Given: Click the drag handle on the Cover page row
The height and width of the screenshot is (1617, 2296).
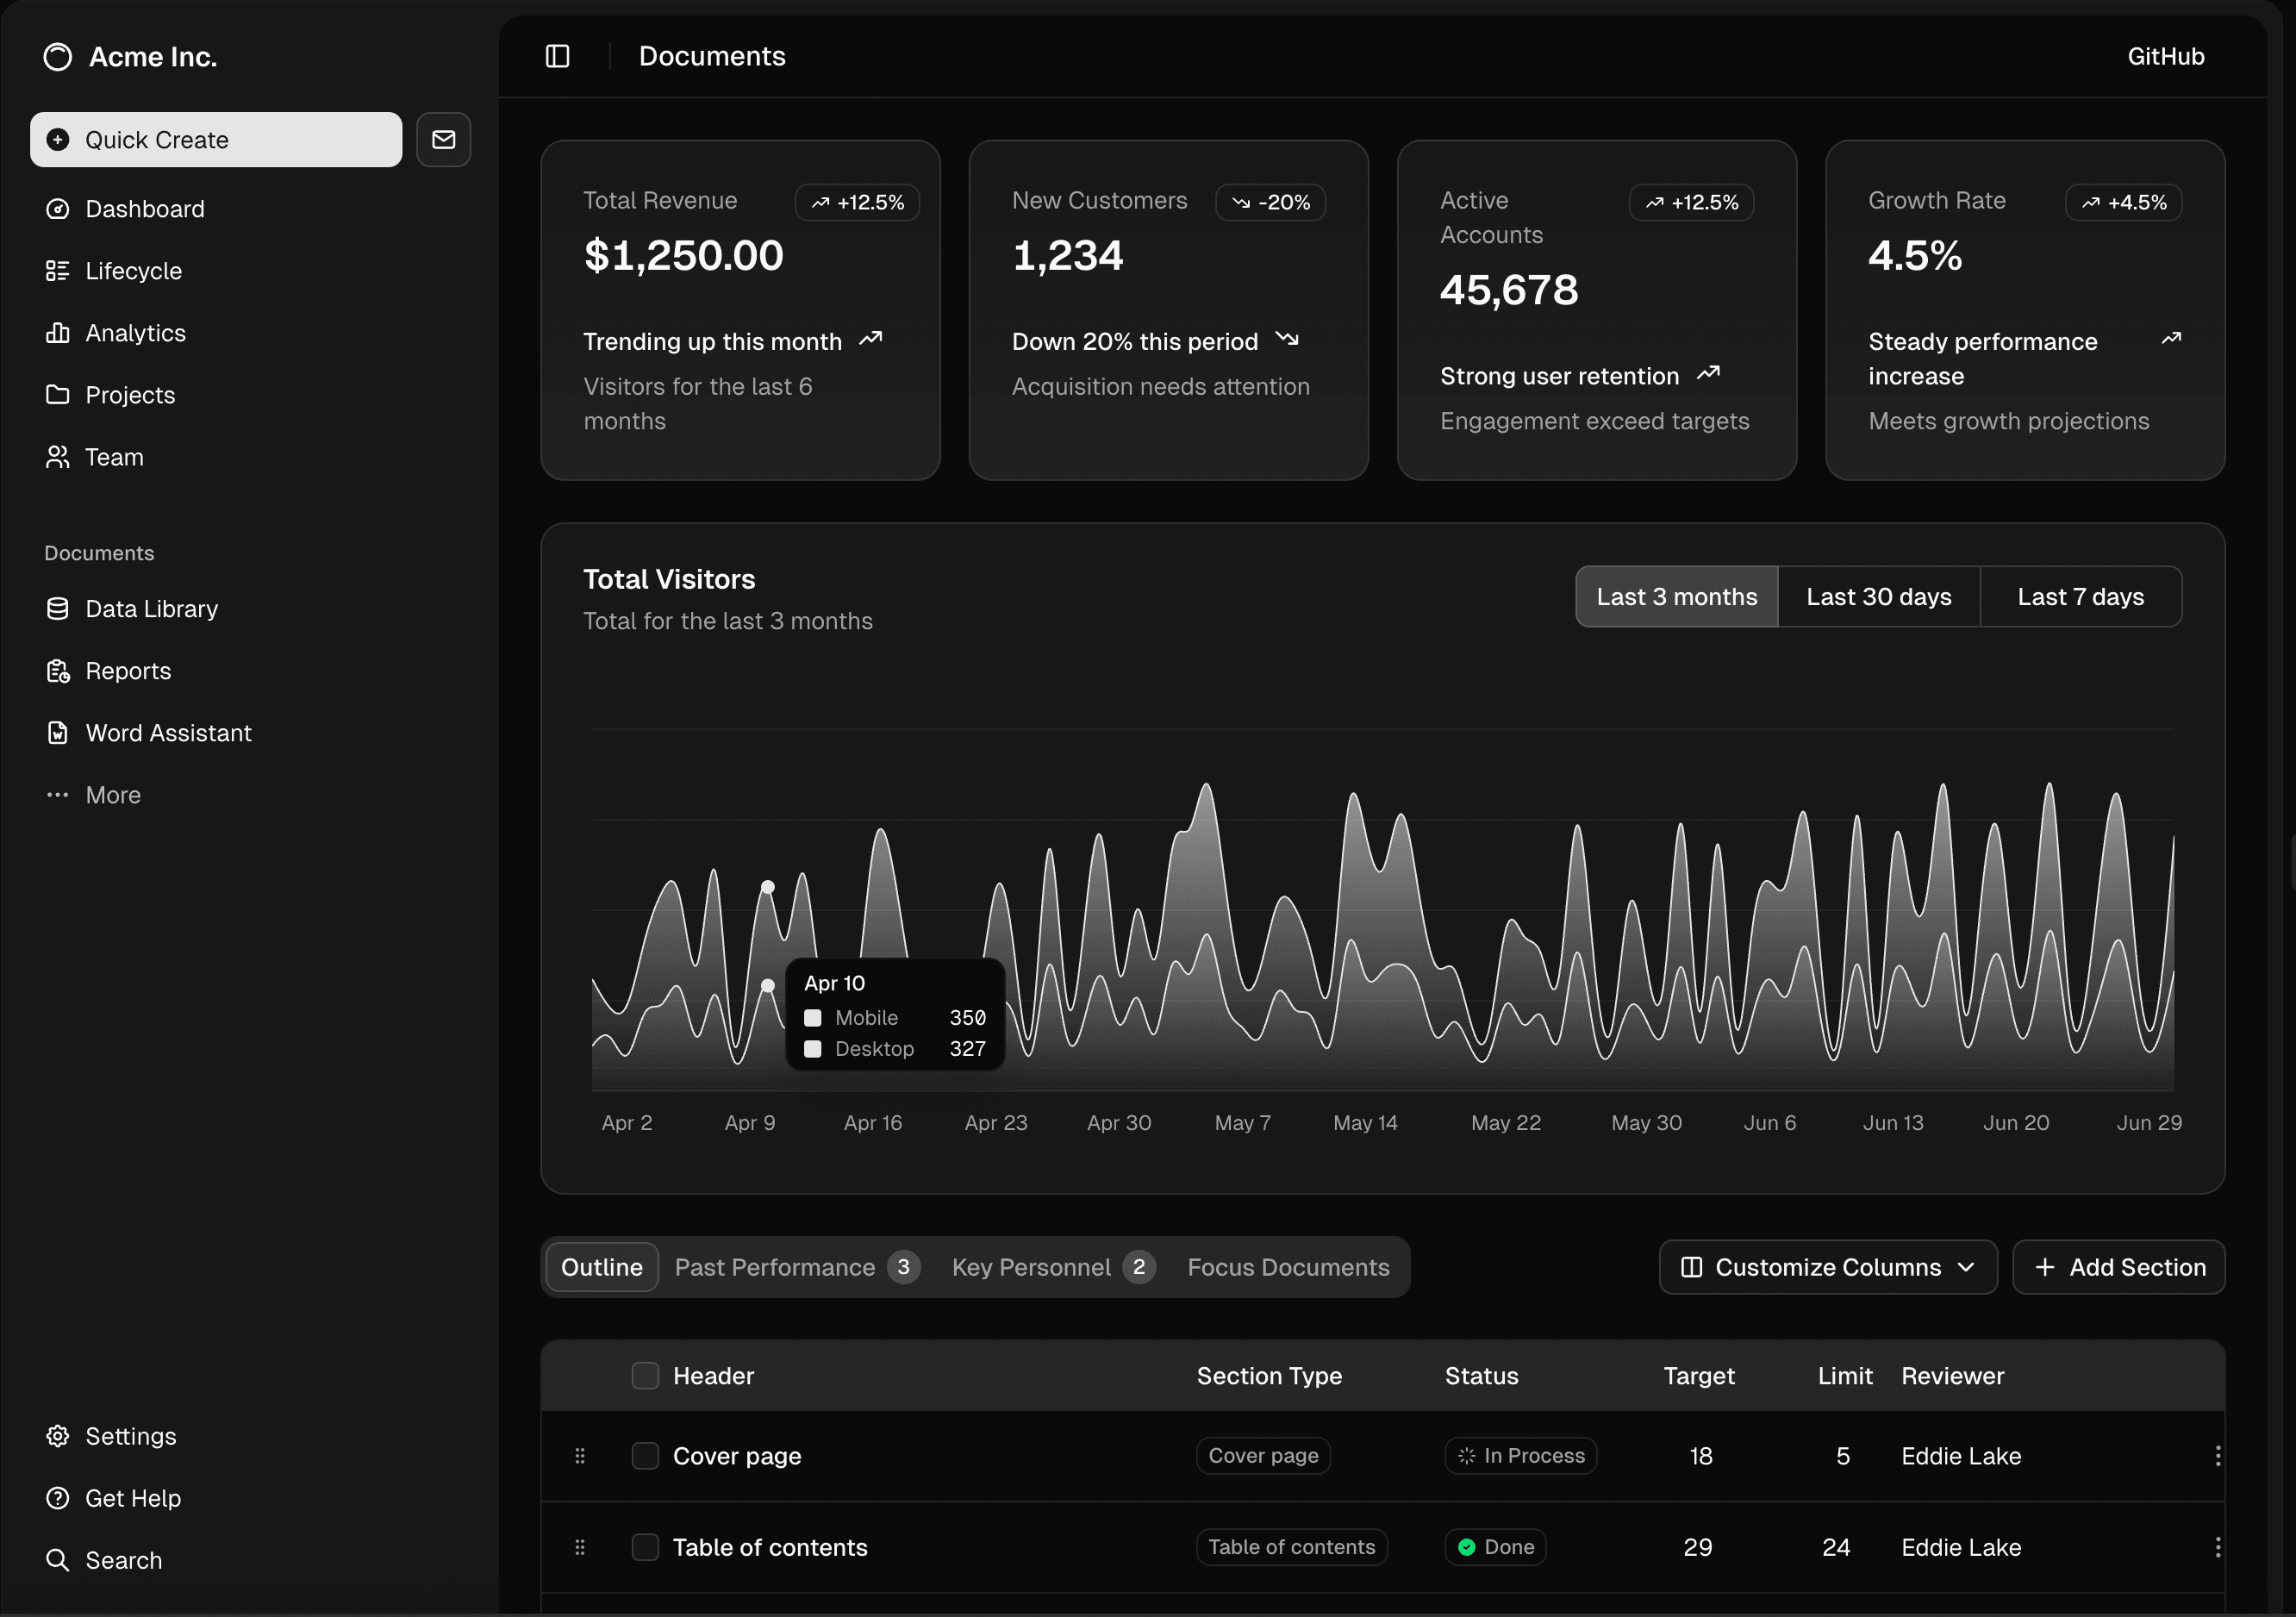Looking at the screenshot, I should (580, 1456).
